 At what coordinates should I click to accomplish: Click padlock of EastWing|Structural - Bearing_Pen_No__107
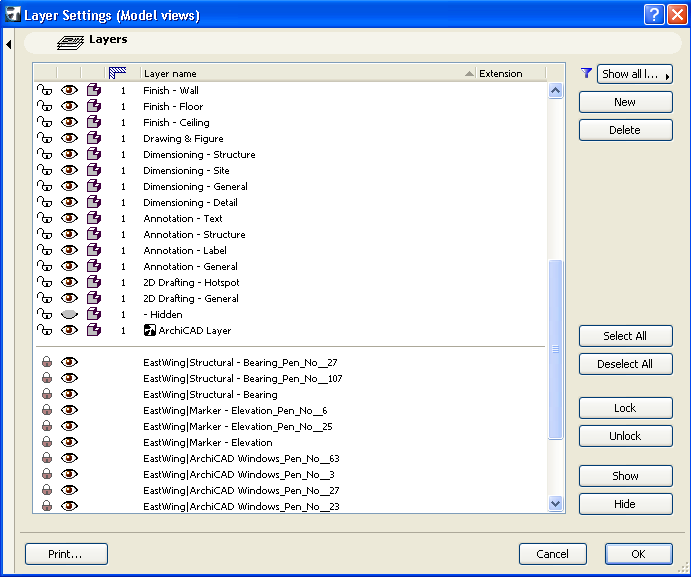click(47, 378)
